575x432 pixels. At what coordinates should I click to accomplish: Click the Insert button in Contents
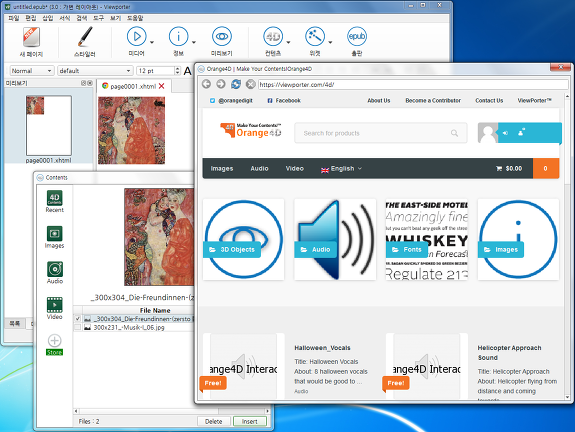click(x=249, y=421)
